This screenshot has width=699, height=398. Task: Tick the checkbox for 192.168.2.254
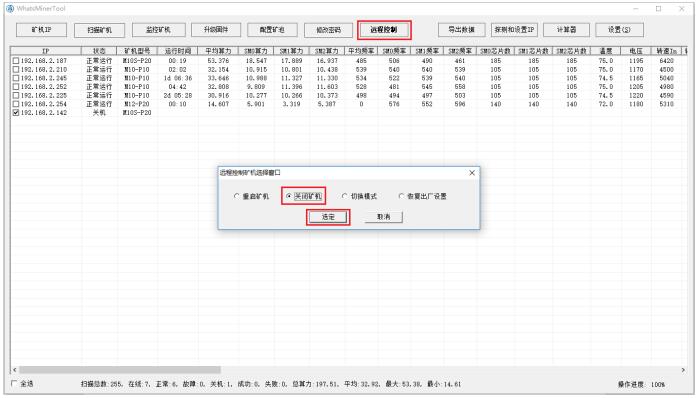(x=16, y=104)
